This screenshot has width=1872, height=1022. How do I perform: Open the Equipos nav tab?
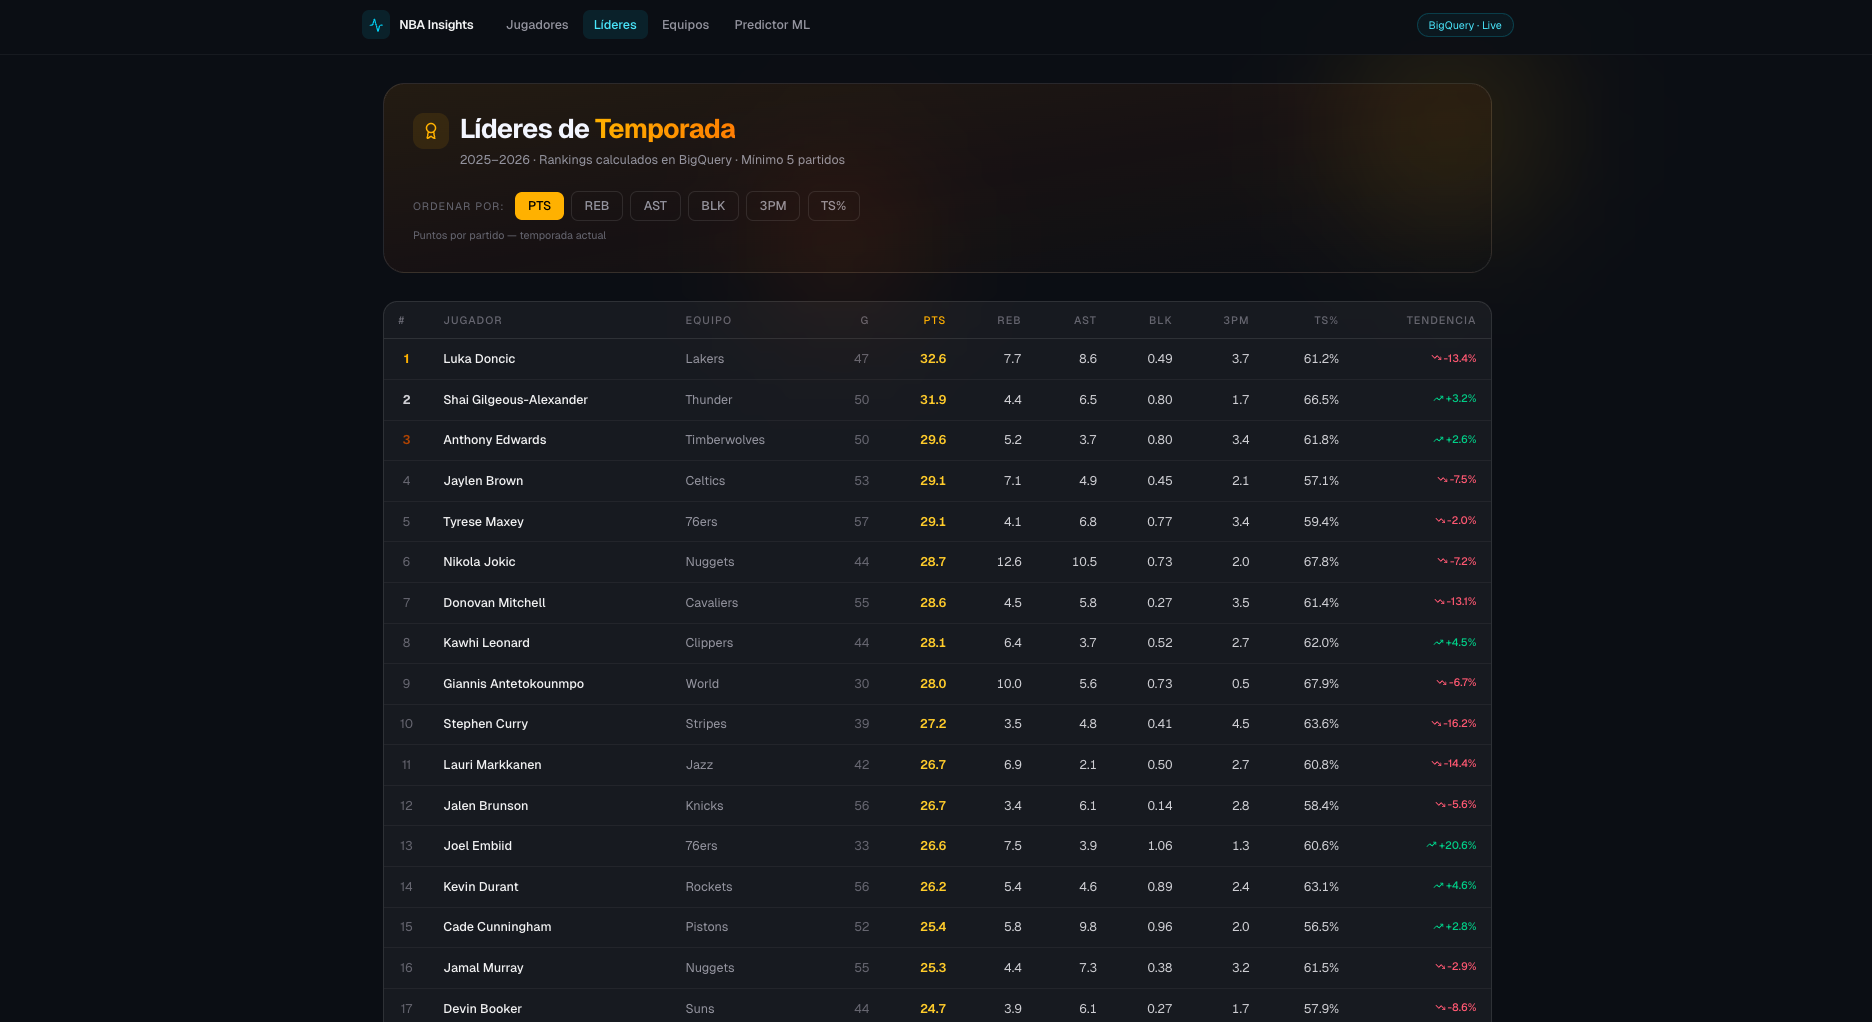pyautogui.click(x=685, y=25)
